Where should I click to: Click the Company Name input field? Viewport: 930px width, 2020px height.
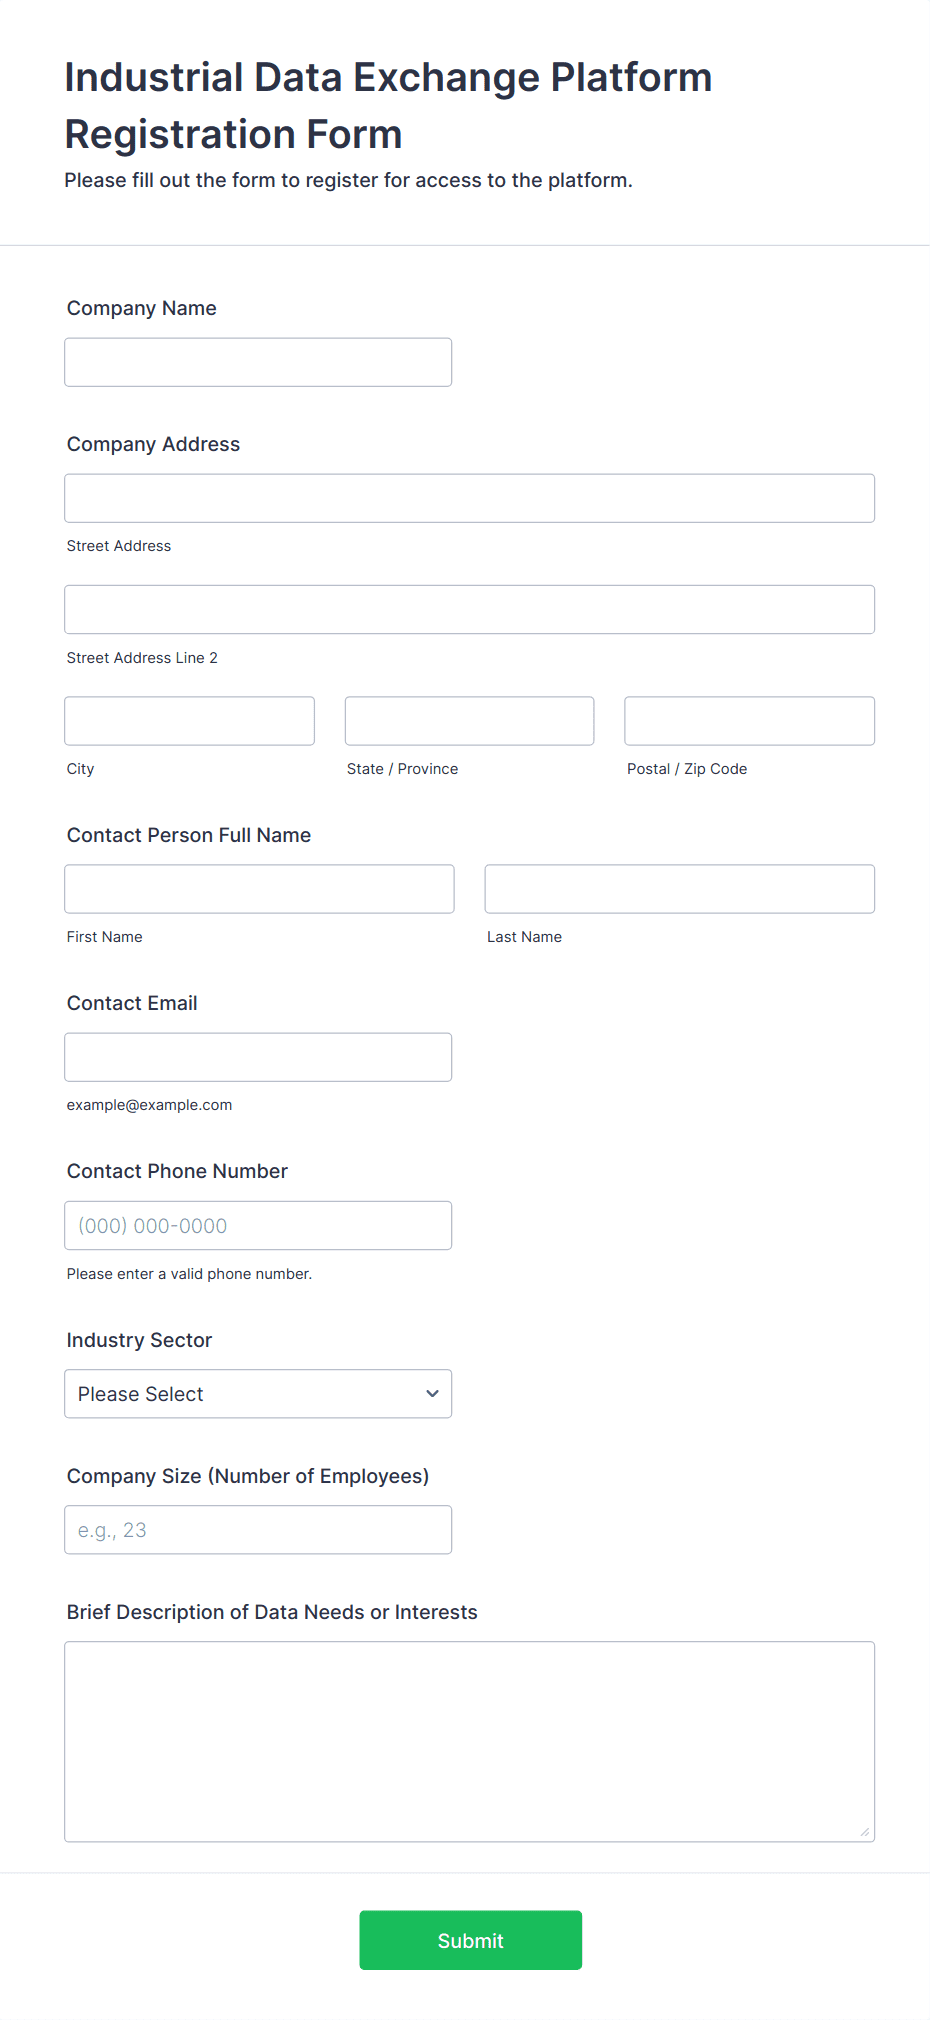tap(258, 362)
